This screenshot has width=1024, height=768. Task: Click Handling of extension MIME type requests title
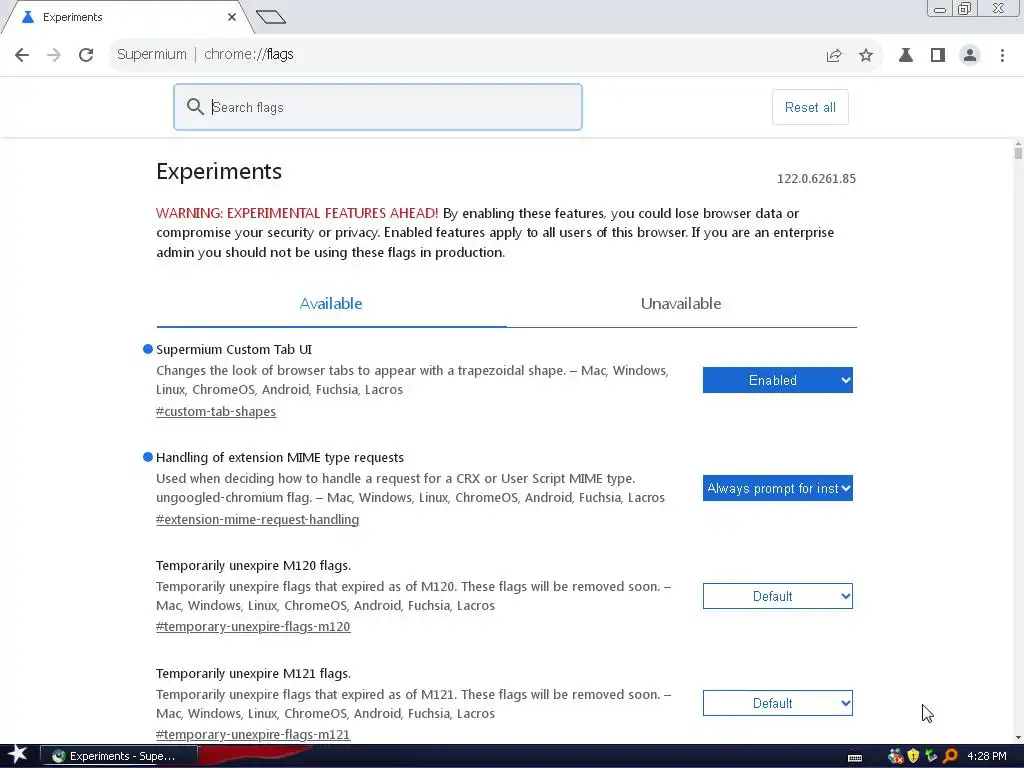click(280, 458)
